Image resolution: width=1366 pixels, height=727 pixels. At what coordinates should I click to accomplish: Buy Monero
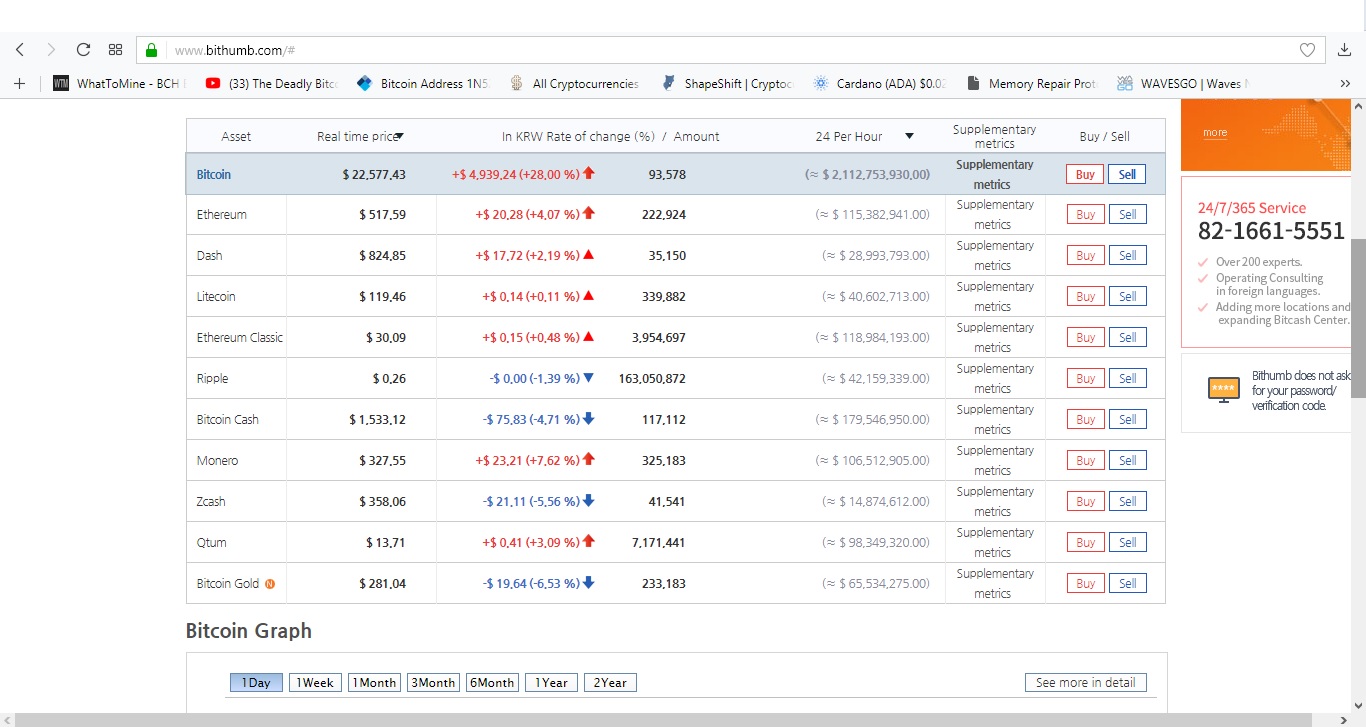[x=1085, y=460]
